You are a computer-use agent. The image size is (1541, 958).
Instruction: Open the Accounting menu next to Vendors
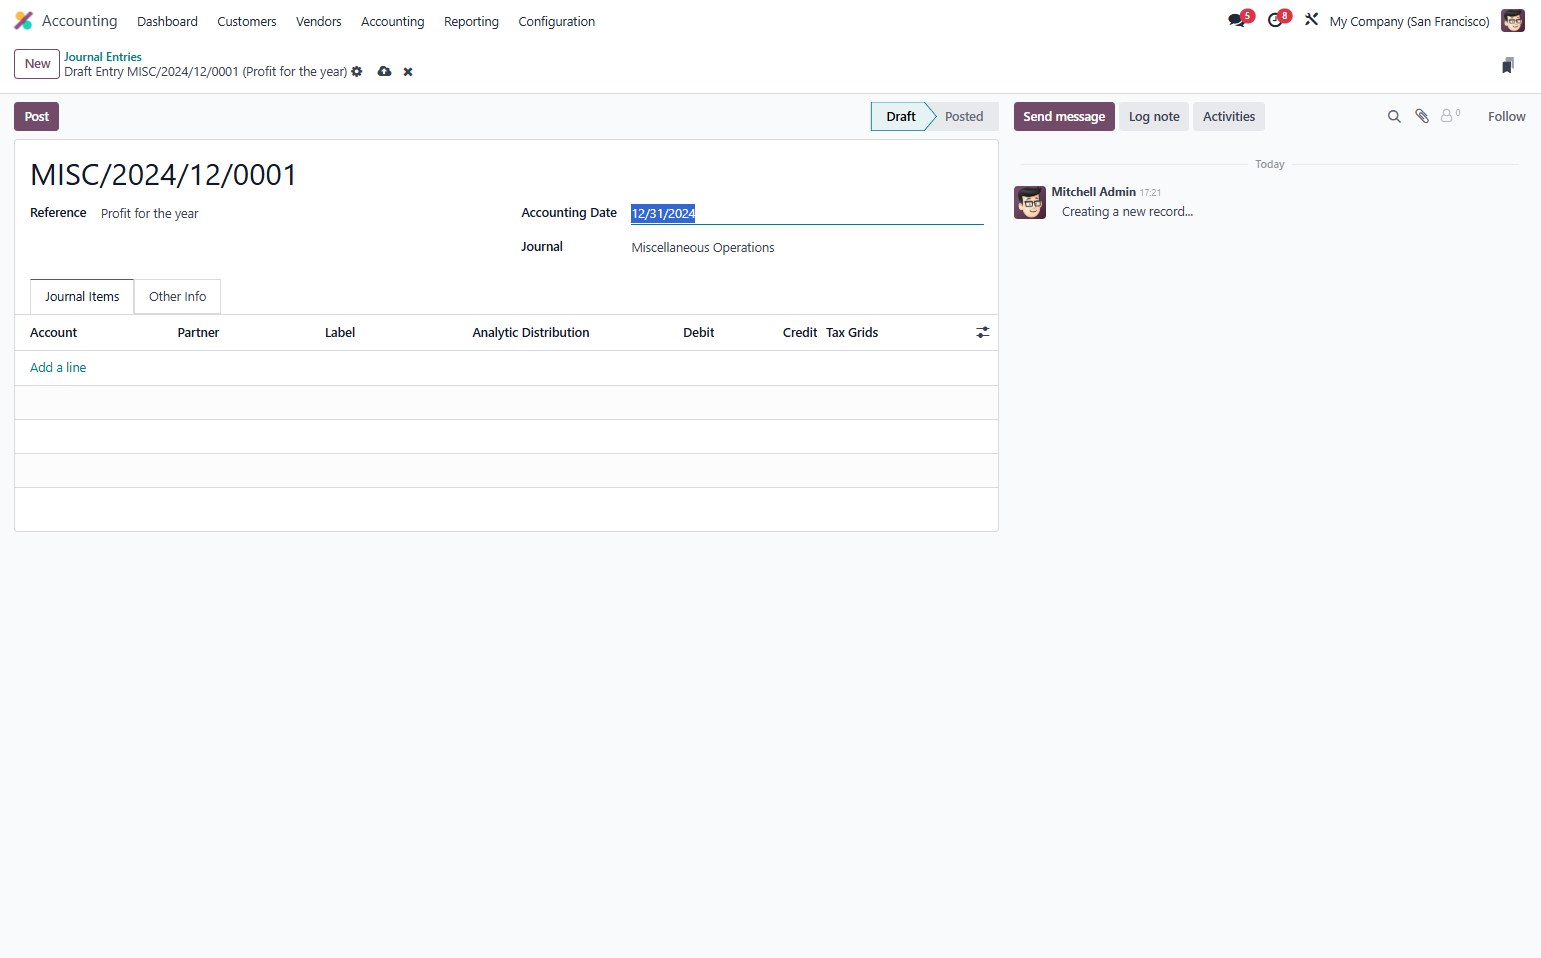coord(393,21)
